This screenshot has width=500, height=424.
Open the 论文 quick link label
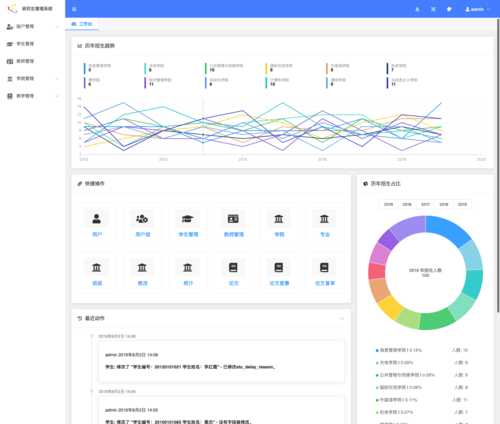tap(234, 283)
